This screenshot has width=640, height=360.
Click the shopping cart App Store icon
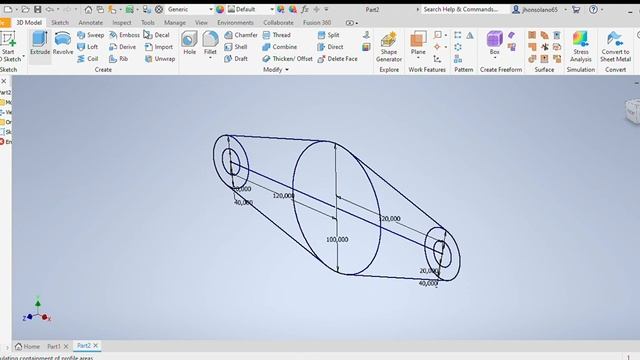pyautogui.click(x=576, y=9)
